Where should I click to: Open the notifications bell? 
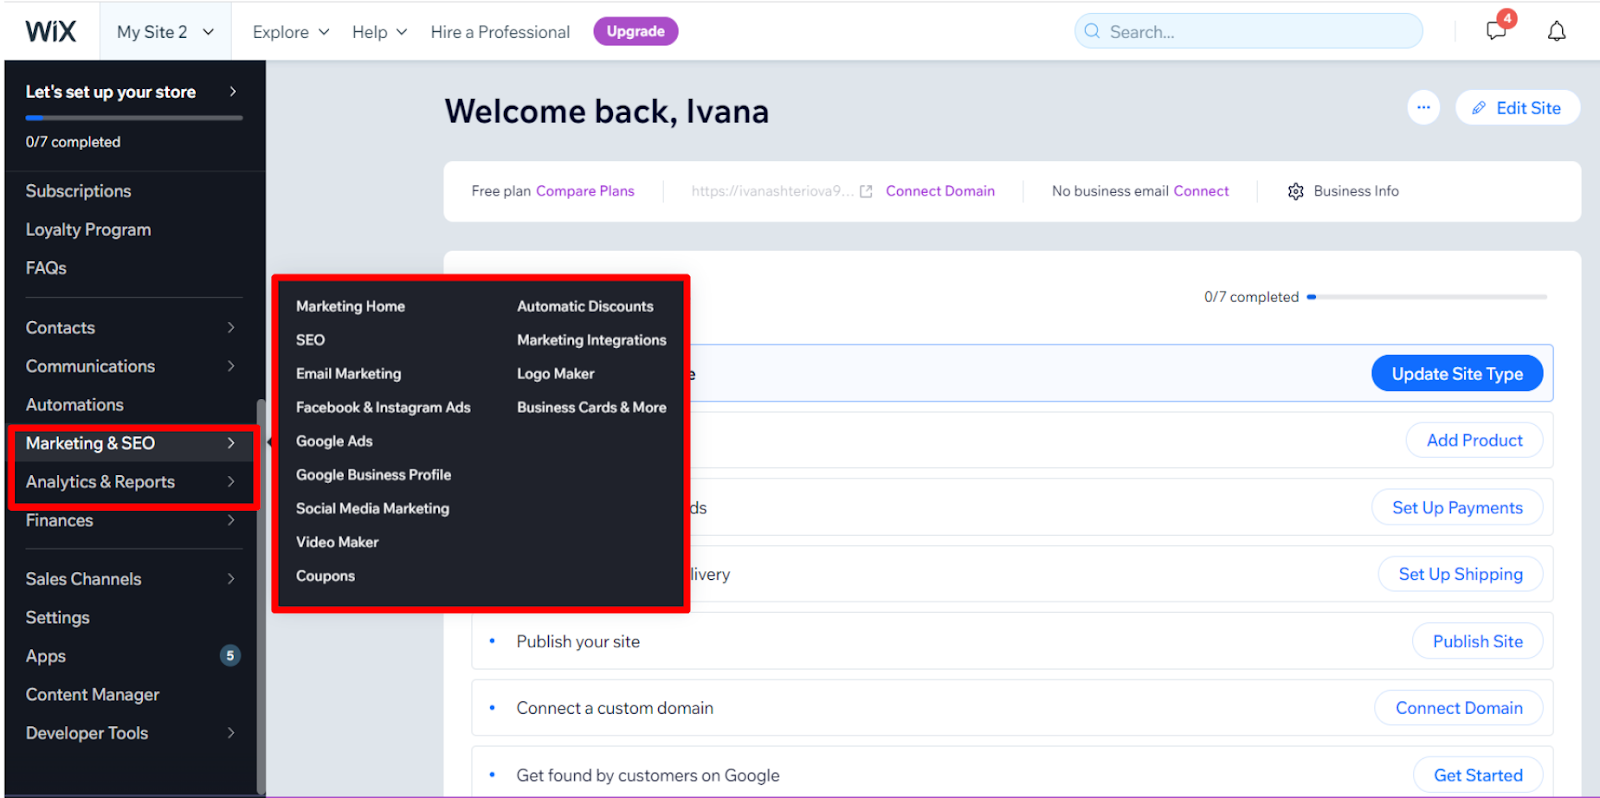coord(1557,31)
